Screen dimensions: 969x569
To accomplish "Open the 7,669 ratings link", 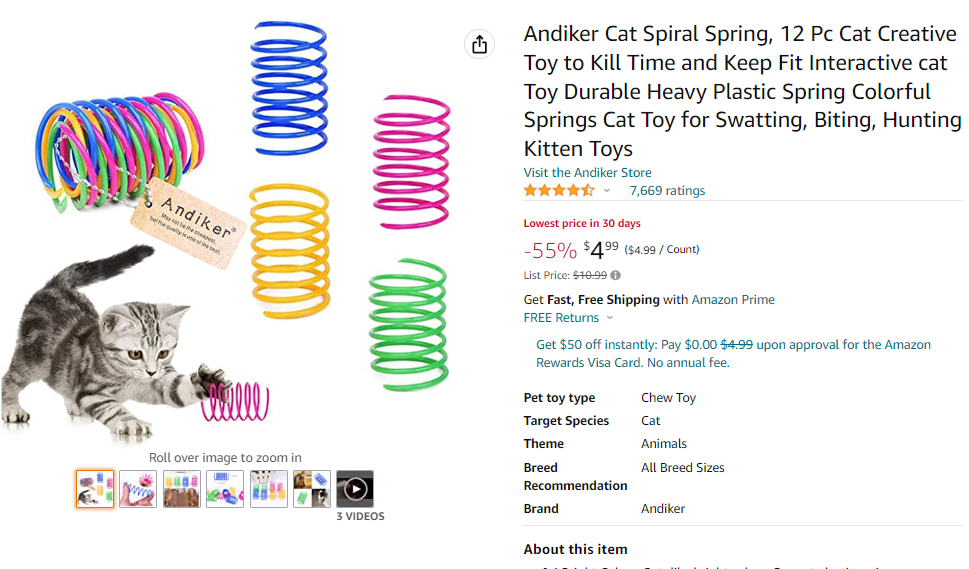I will click(667, 191).
